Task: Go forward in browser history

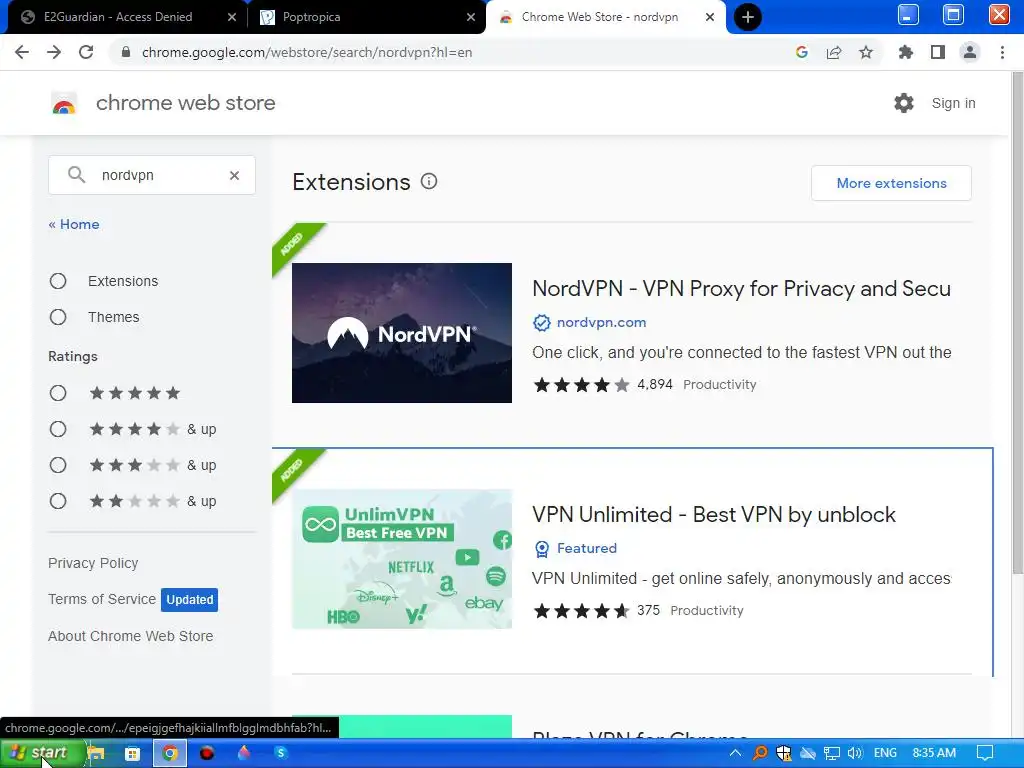Action: 54,52
